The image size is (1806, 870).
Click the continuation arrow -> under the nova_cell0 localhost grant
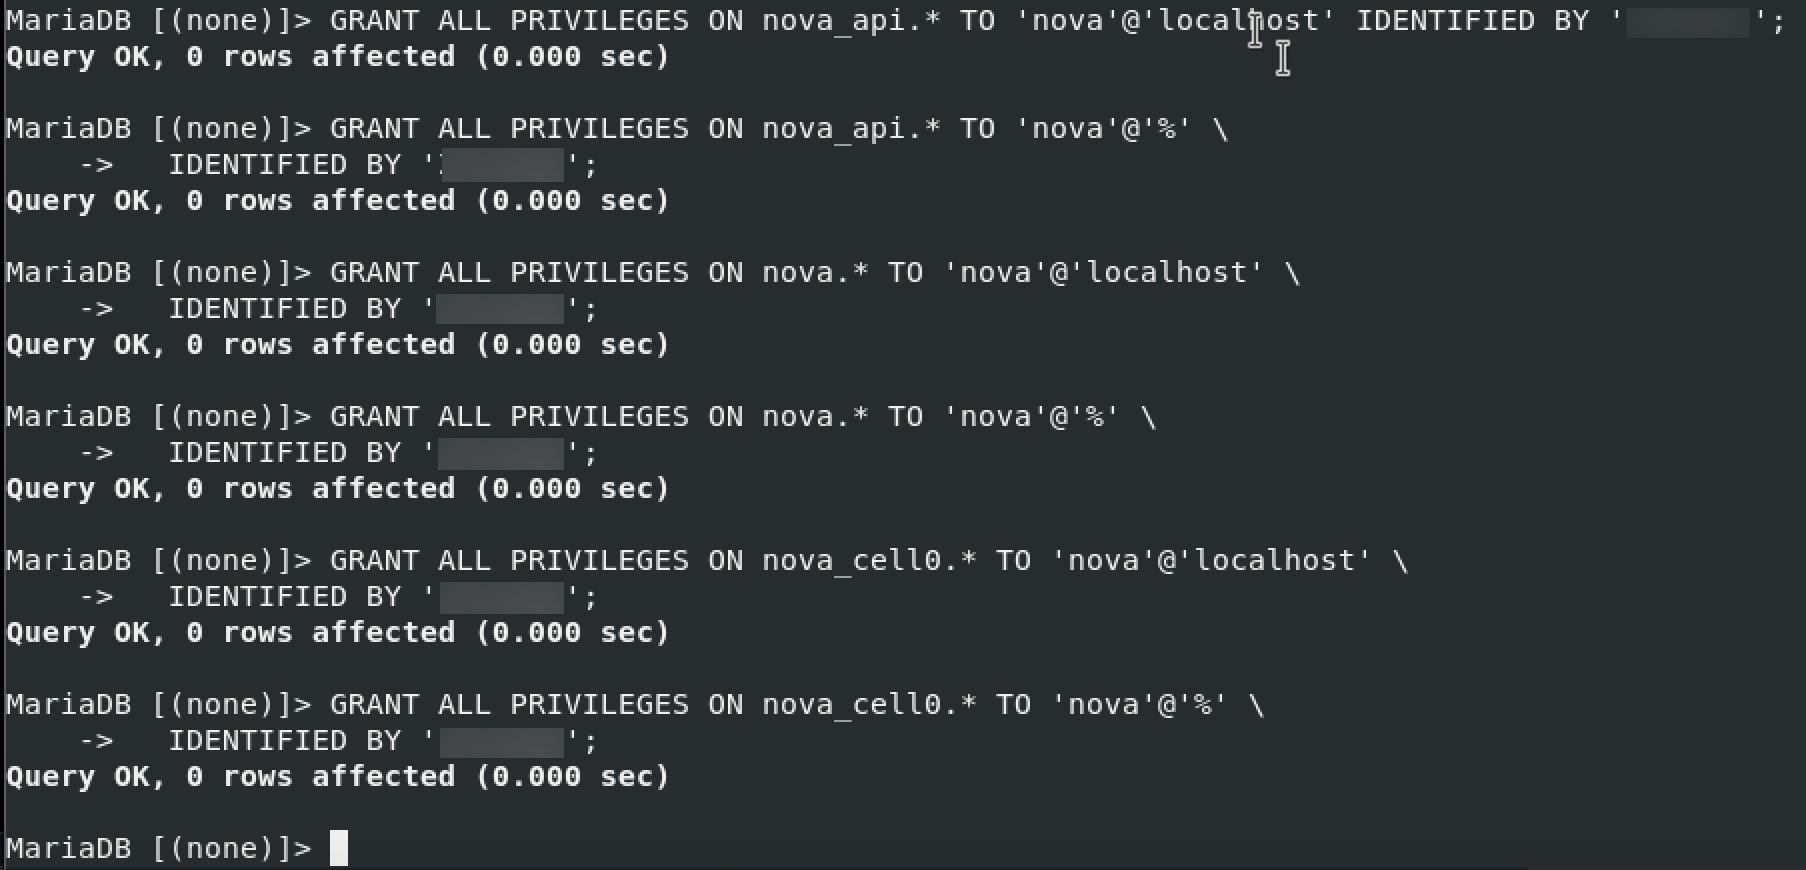pos(96,597)
